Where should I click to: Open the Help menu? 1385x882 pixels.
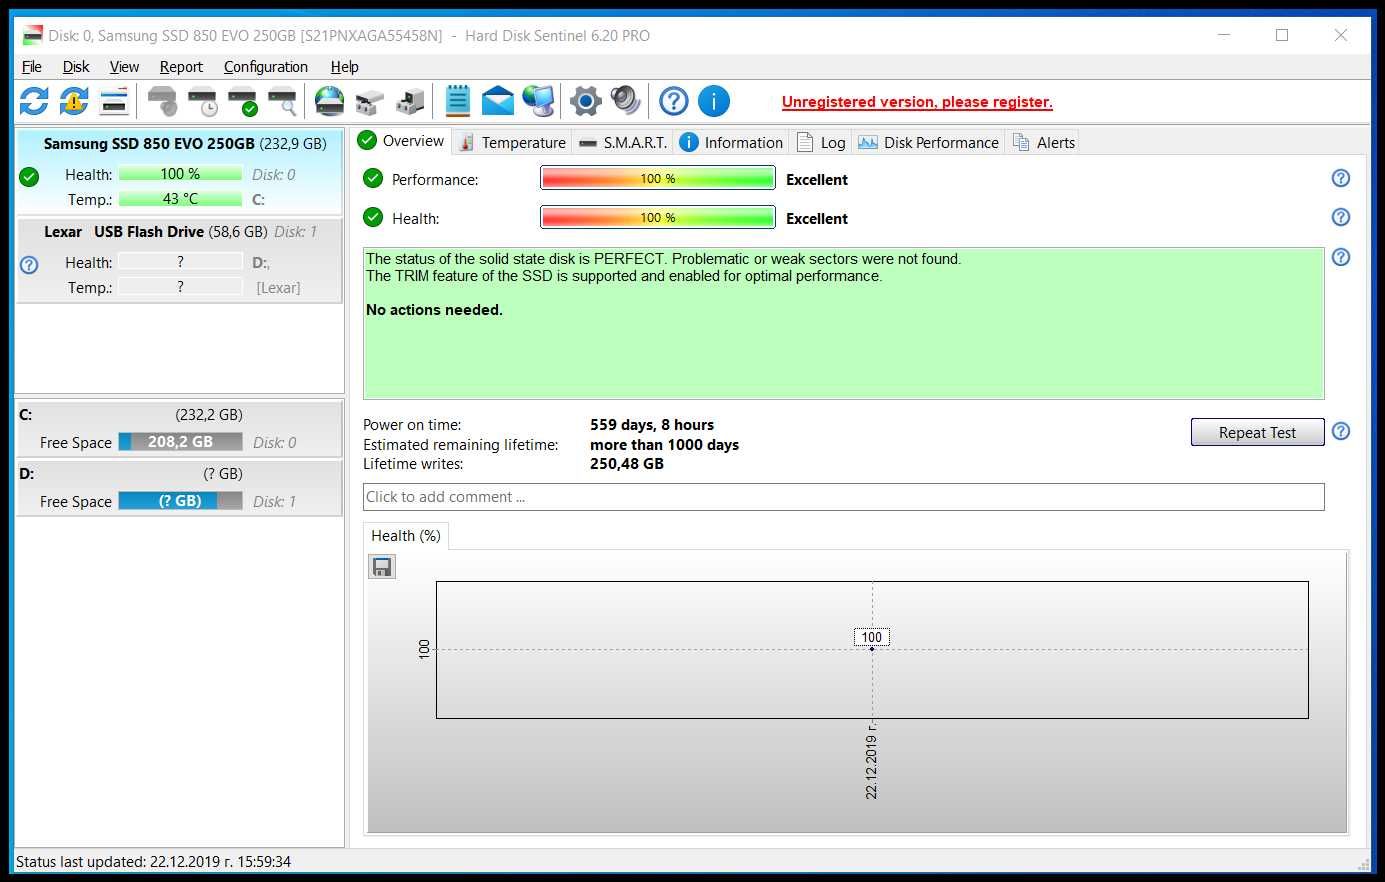345,66
